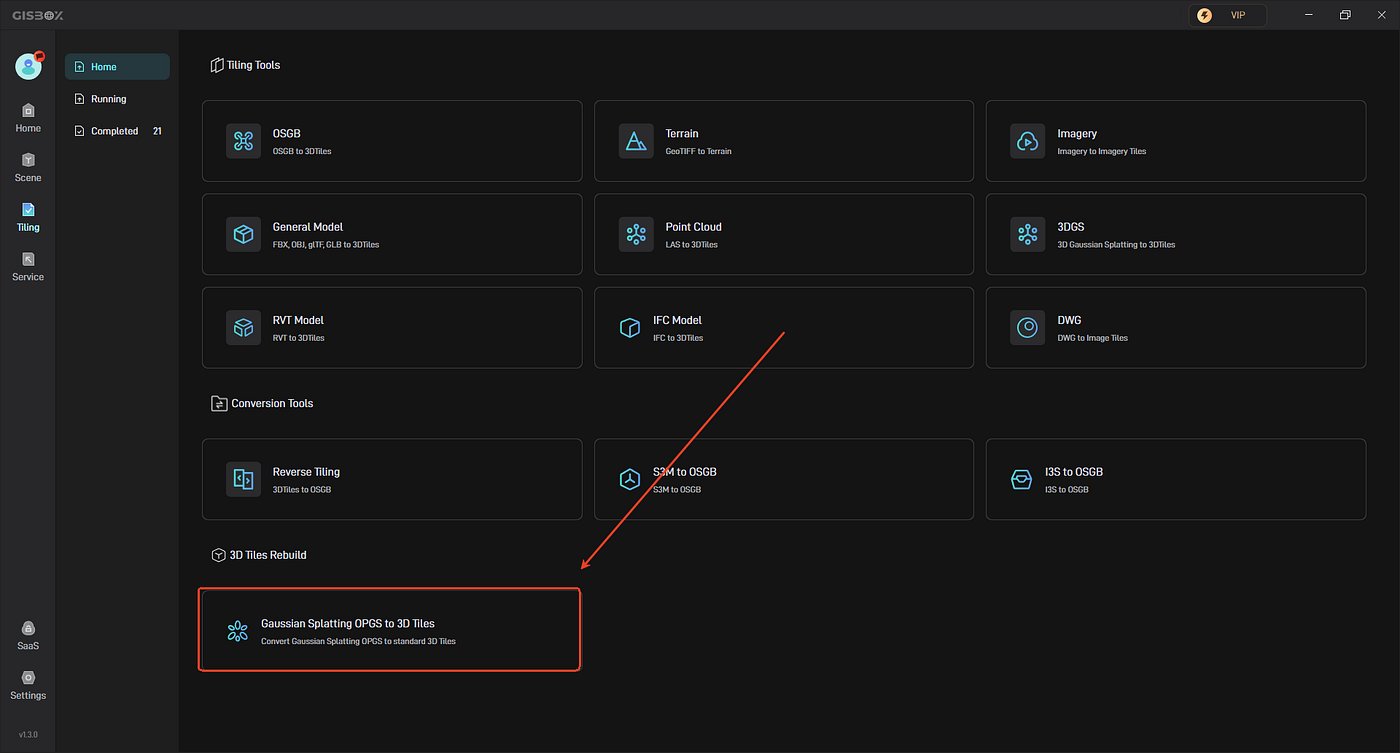Show the Running tasks list
Screen dimensions: 1400x753
click(x=117, y=99)
